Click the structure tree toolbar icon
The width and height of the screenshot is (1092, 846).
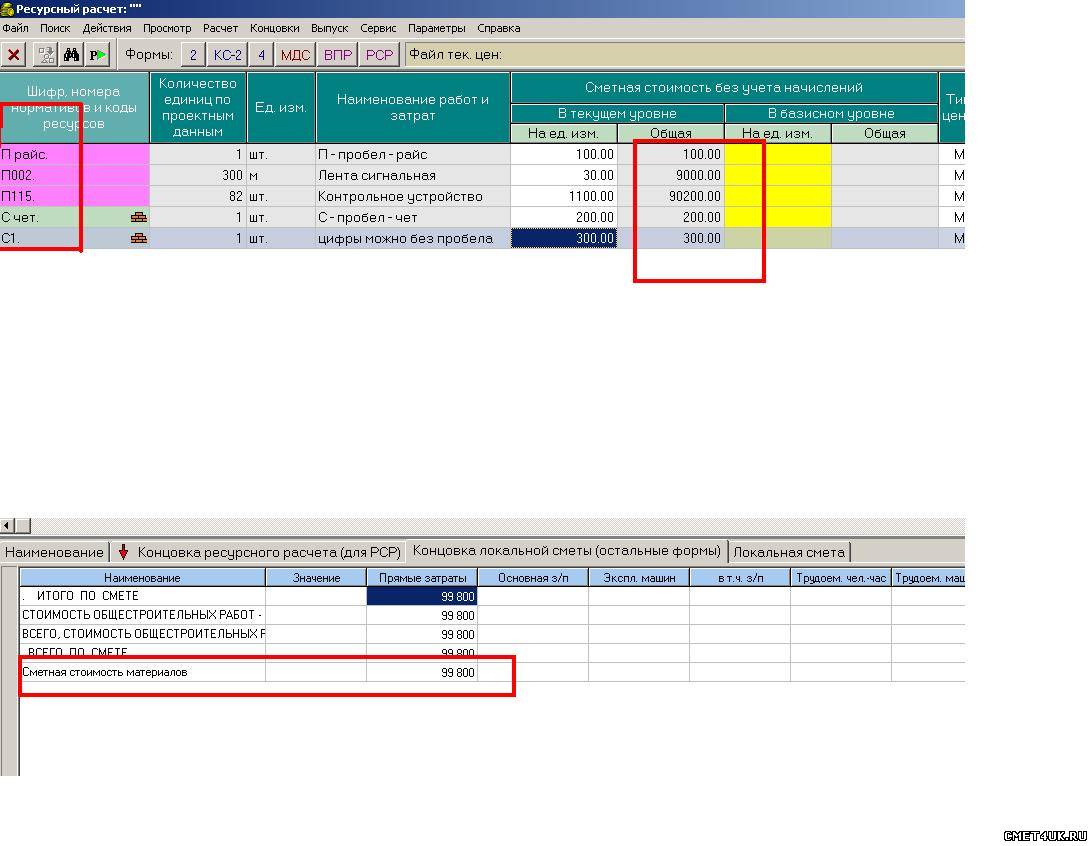[46, 55]
